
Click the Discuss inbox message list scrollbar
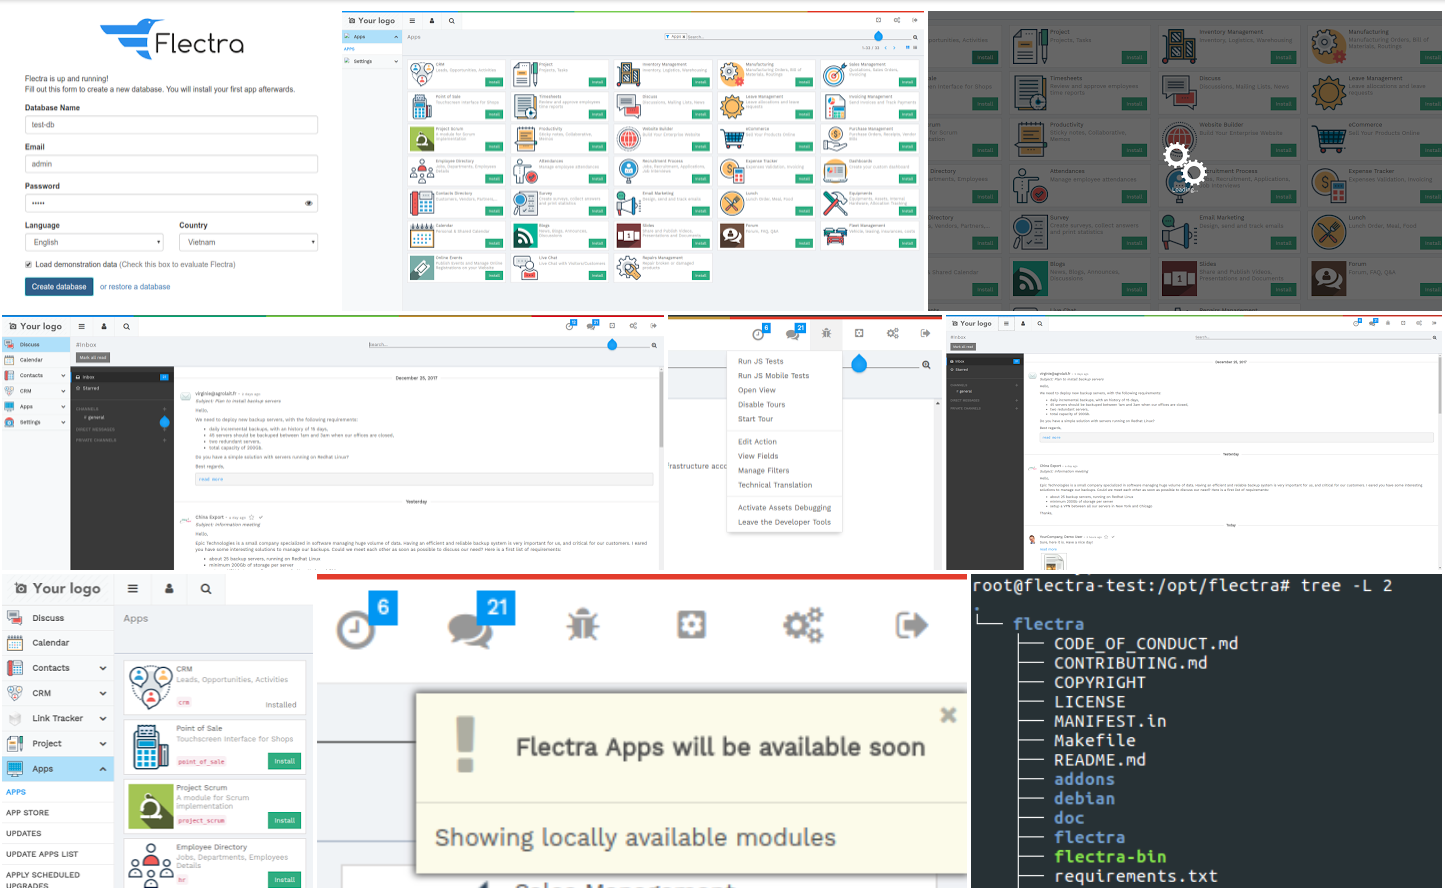click(661, 410)
